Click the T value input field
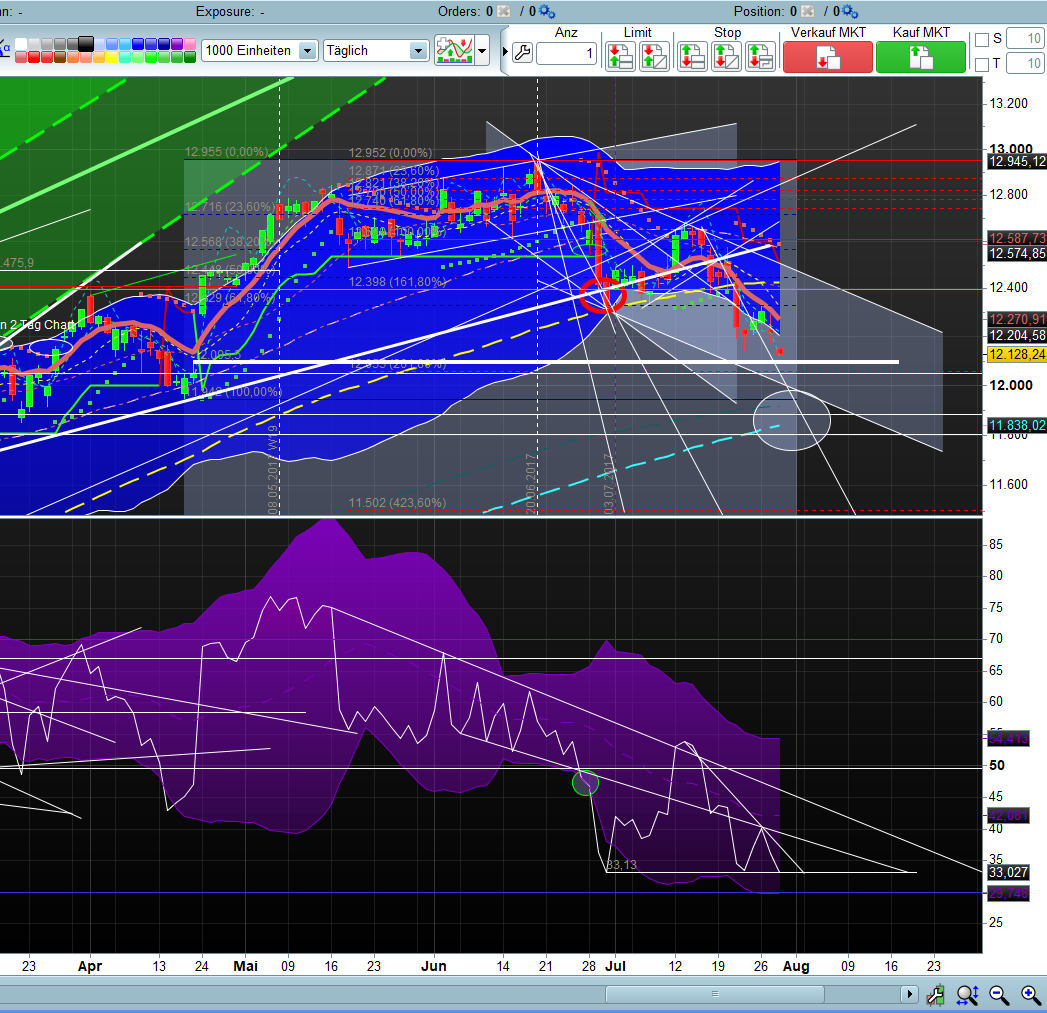 click(x=1025, y=63)
